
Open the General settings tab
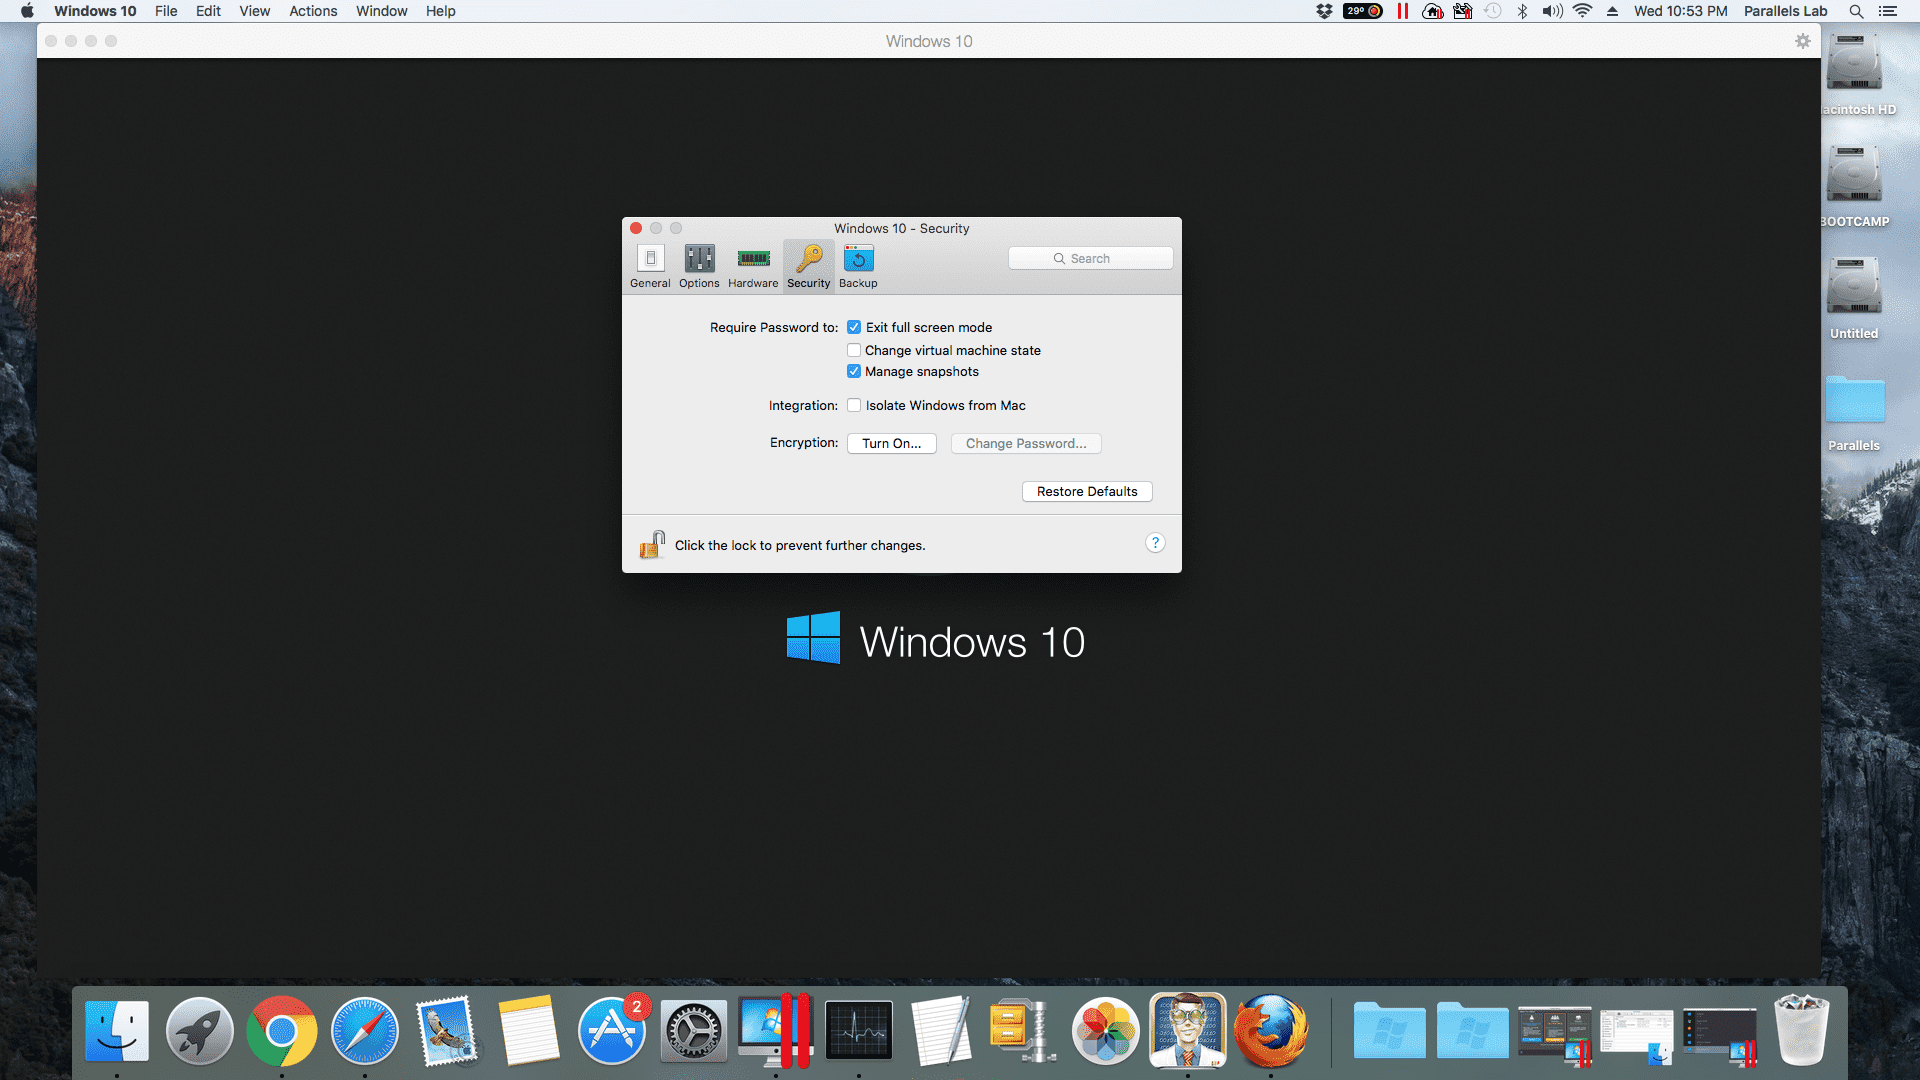[650, 267]
